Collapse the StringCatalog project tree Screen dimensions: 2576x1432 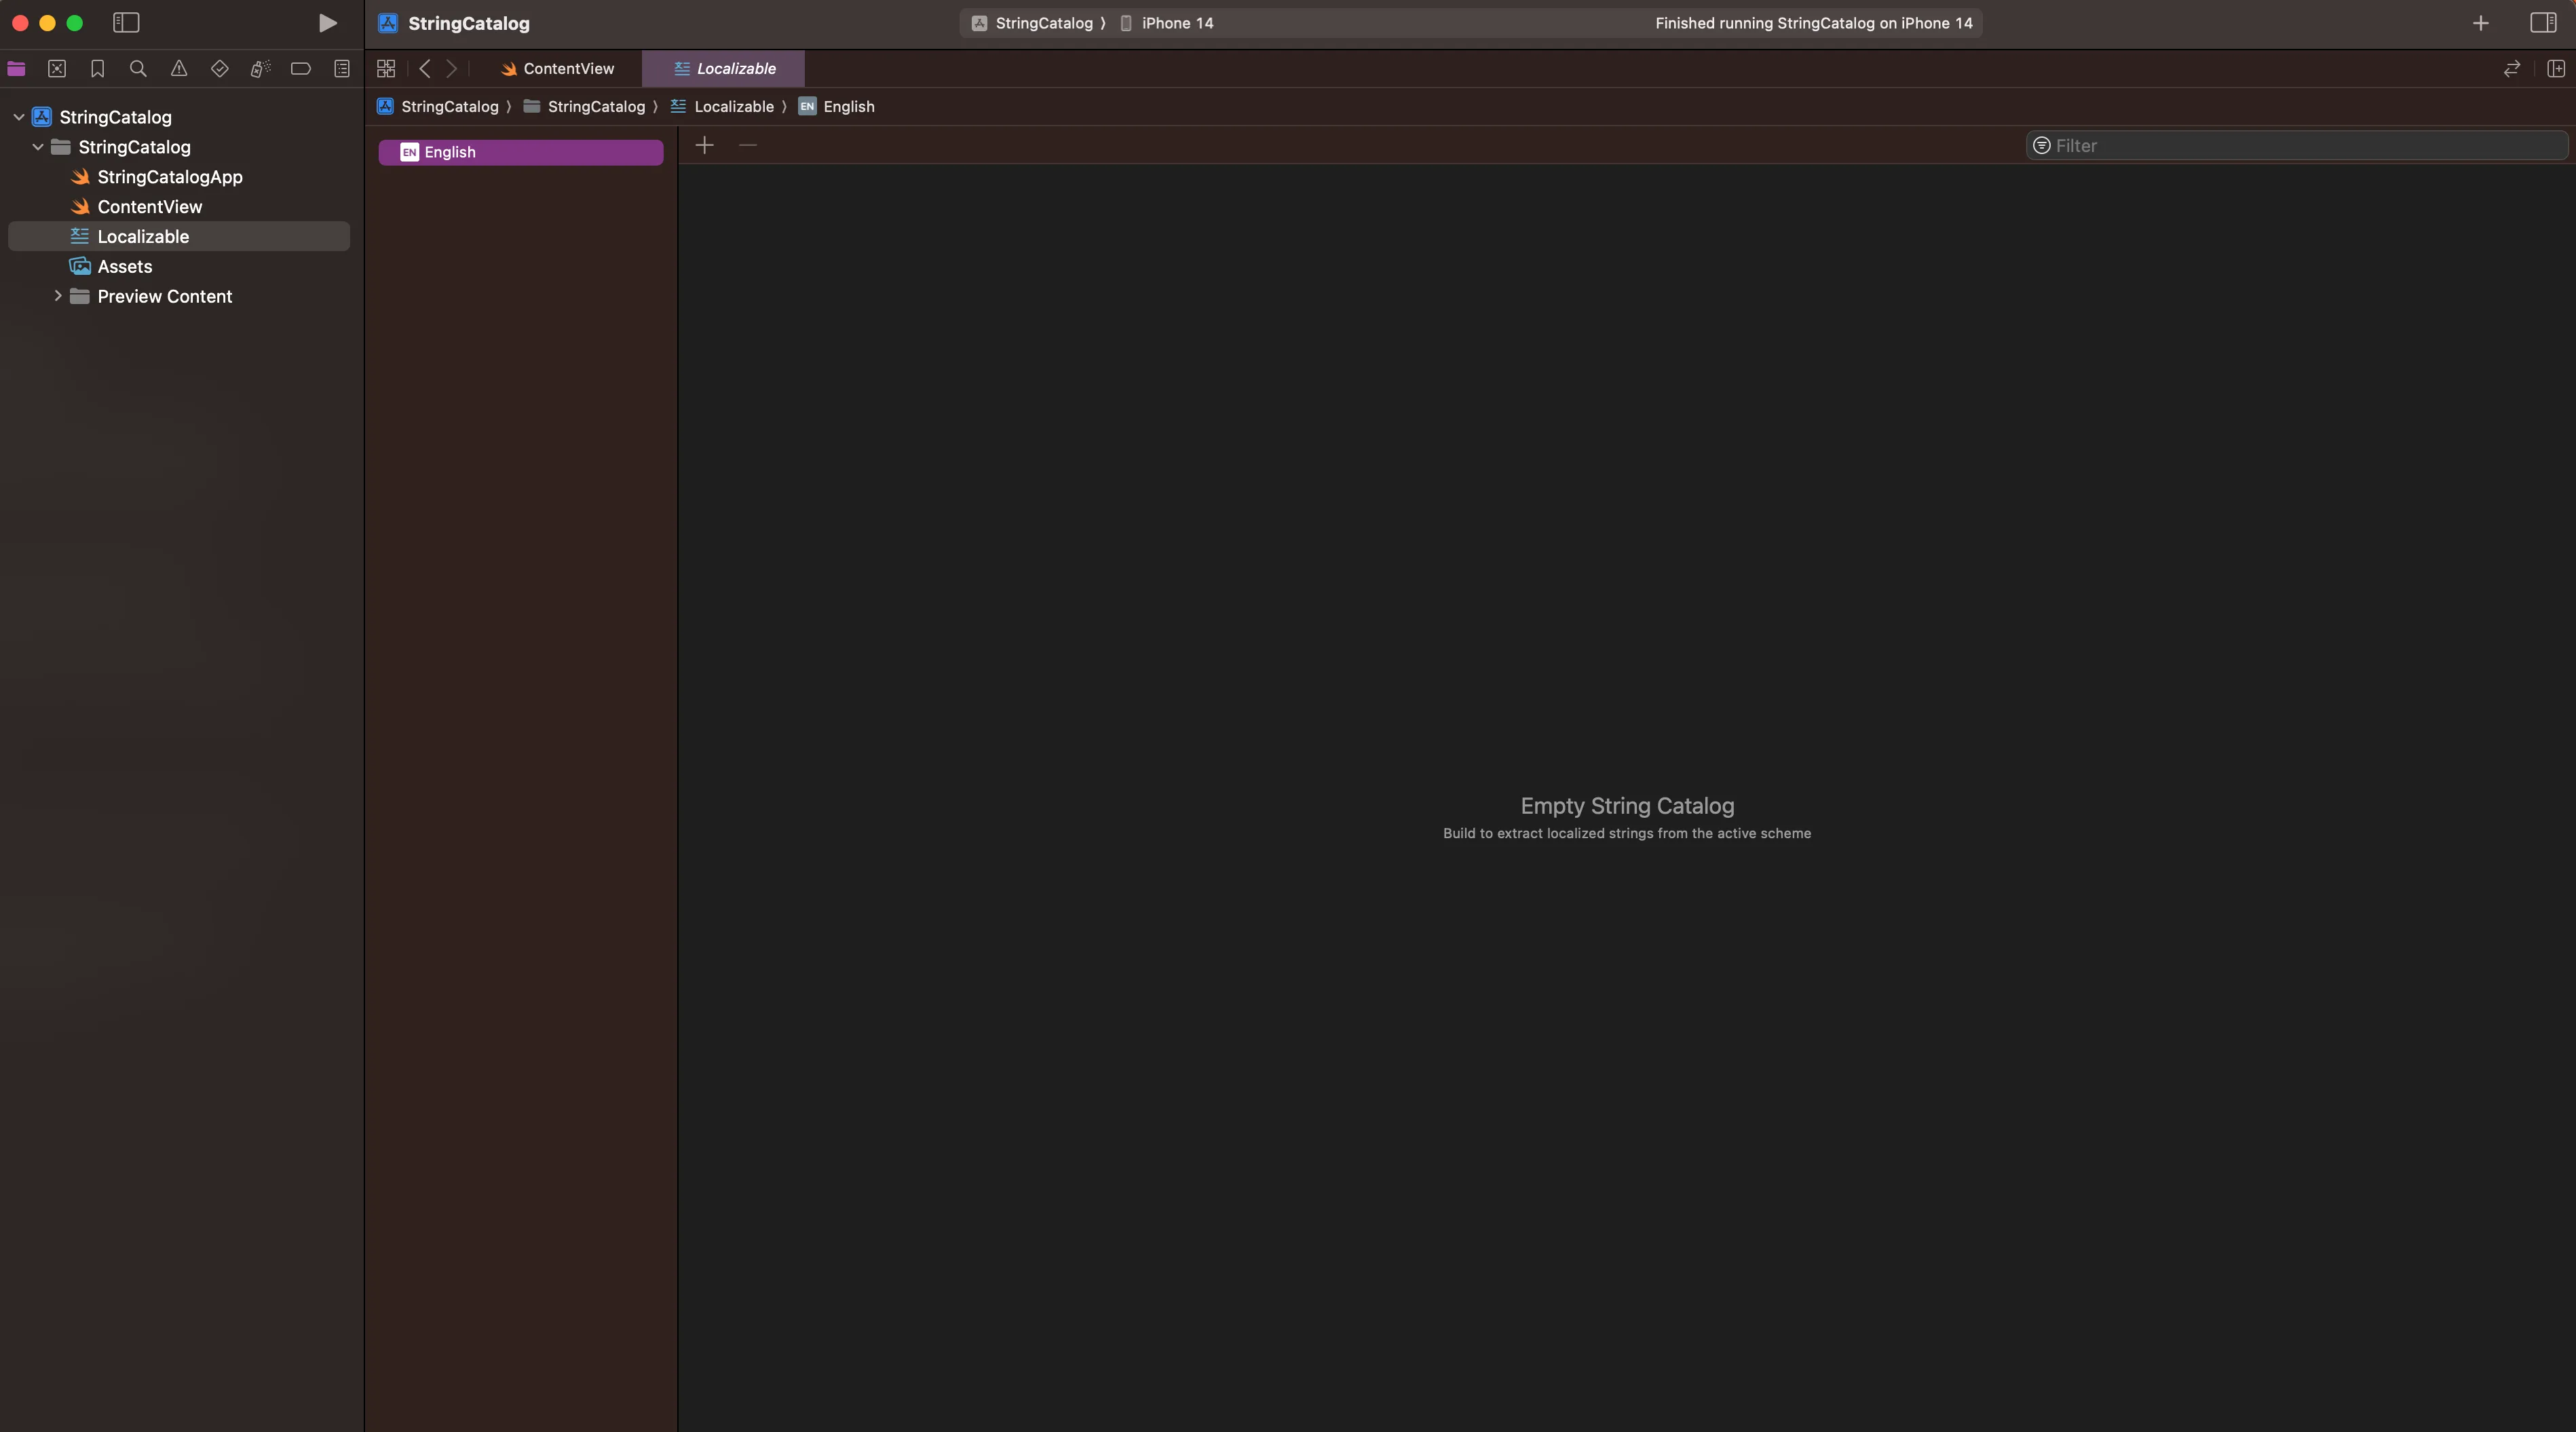[18, 116]
